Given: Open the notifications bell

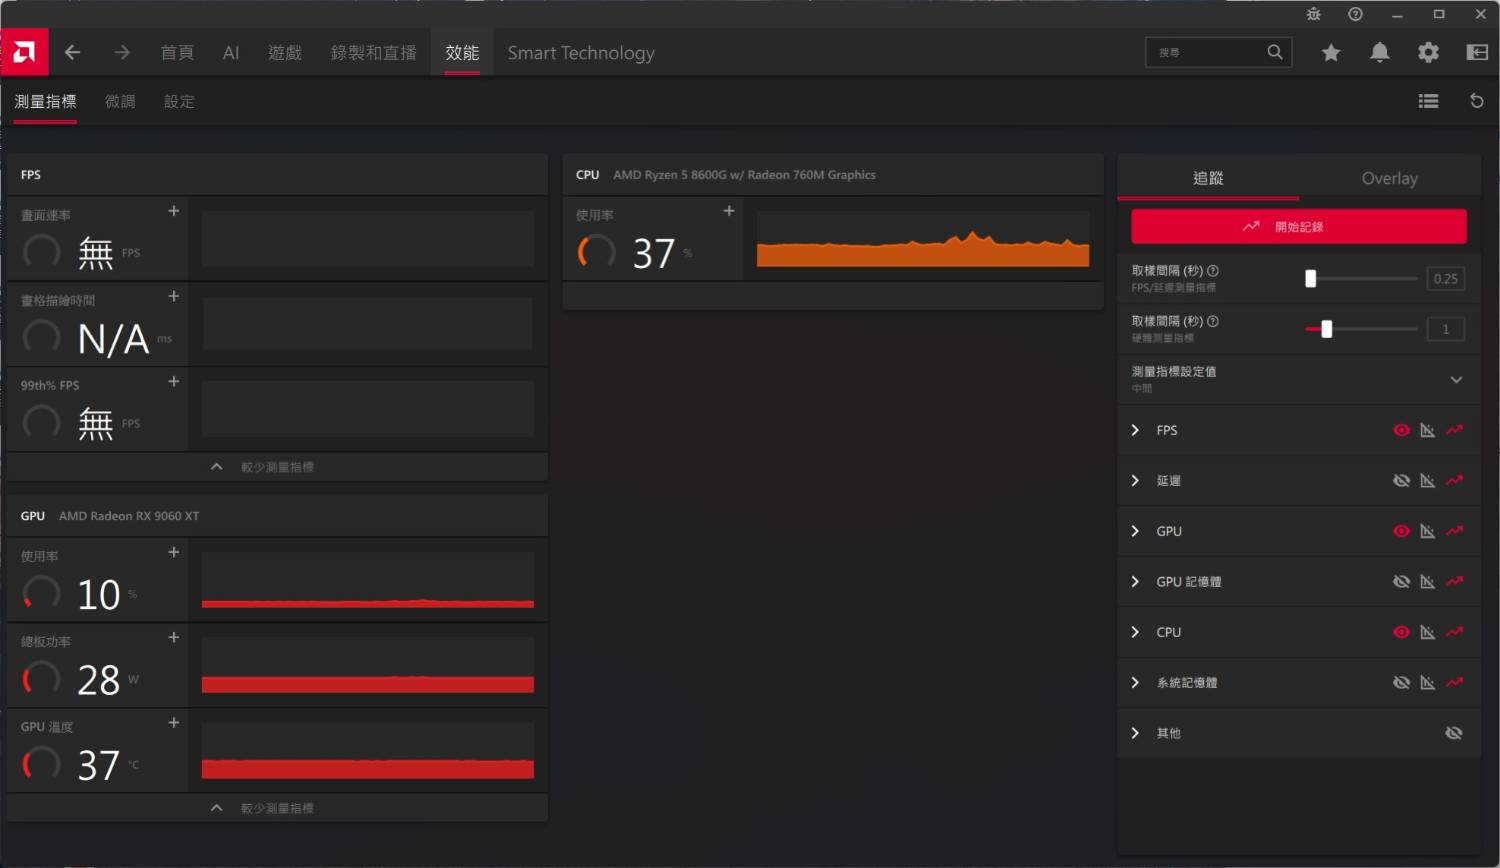Looking at the screenshot, I should click(x=1379, y=52).
